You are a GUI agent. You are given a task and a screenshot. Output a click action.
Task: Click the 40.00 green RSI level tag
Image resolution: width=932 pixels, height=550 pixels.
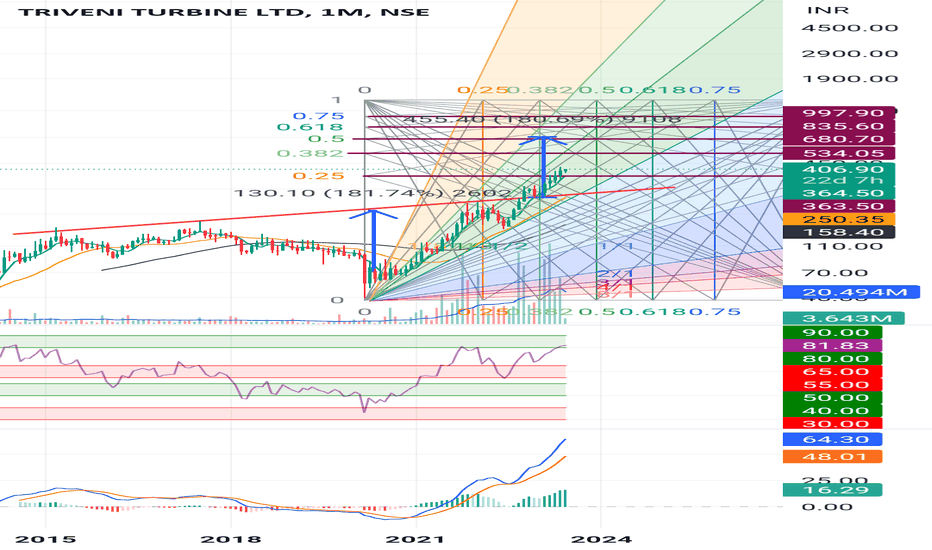pos(833,411)
